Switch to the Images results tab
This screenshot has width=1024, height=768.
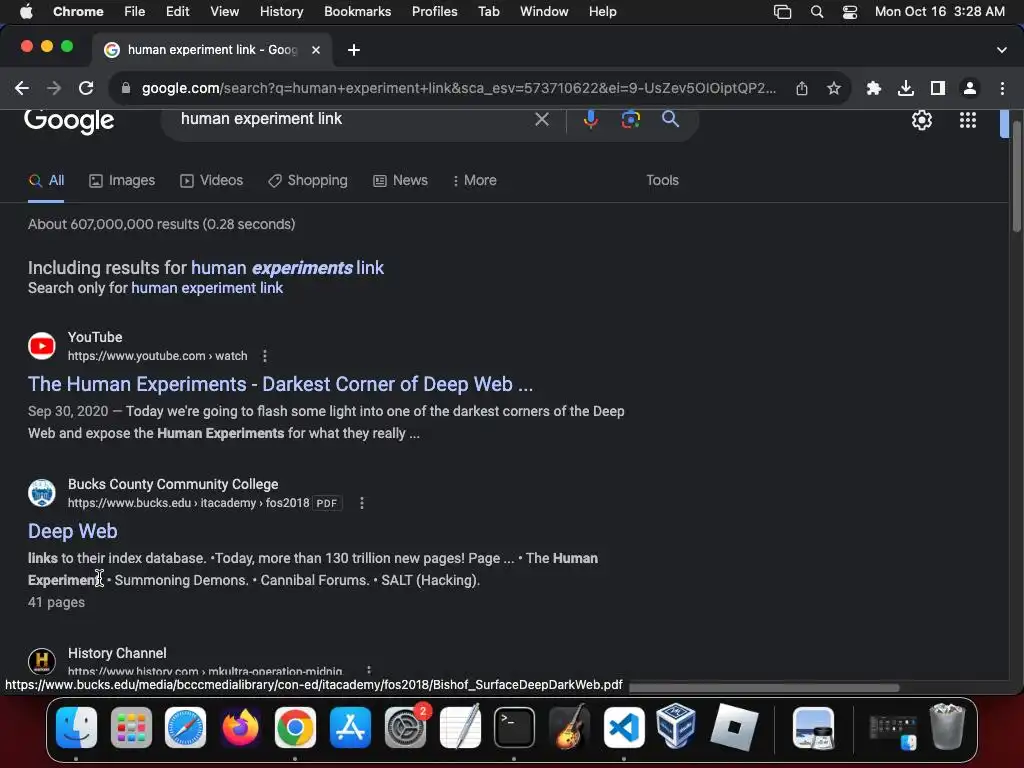point(122,180)
